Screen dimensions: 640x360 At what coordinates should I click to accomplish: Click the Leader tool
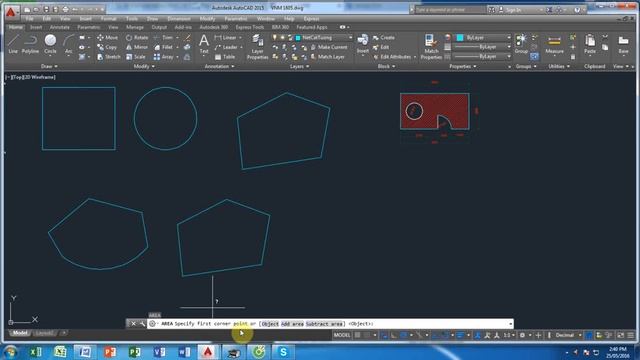click(x=226, y=47)
